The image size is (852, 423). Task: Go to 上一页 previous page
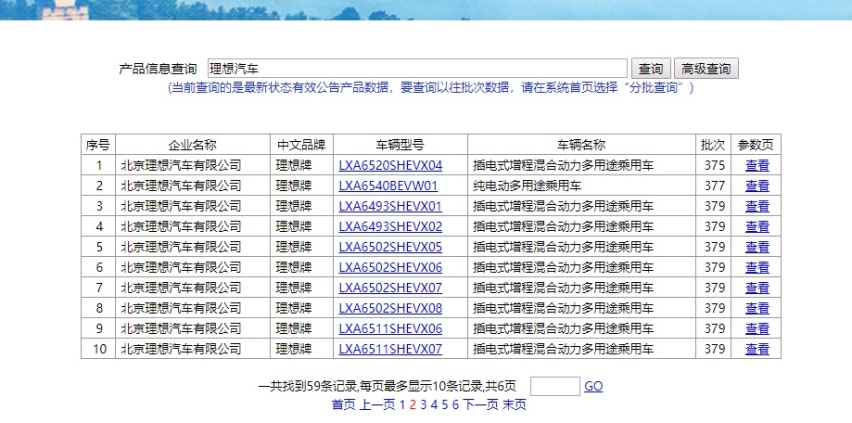pos(377,405)
